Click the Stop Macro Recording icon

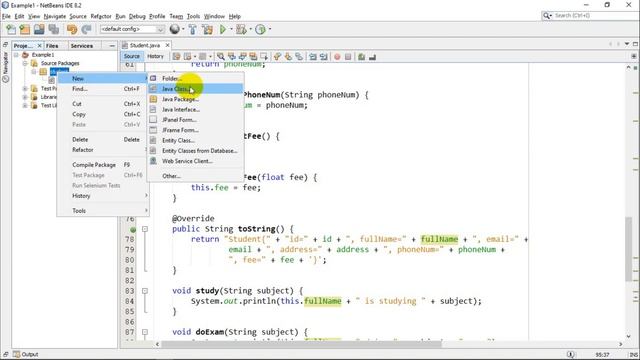[x=348, y=57]
